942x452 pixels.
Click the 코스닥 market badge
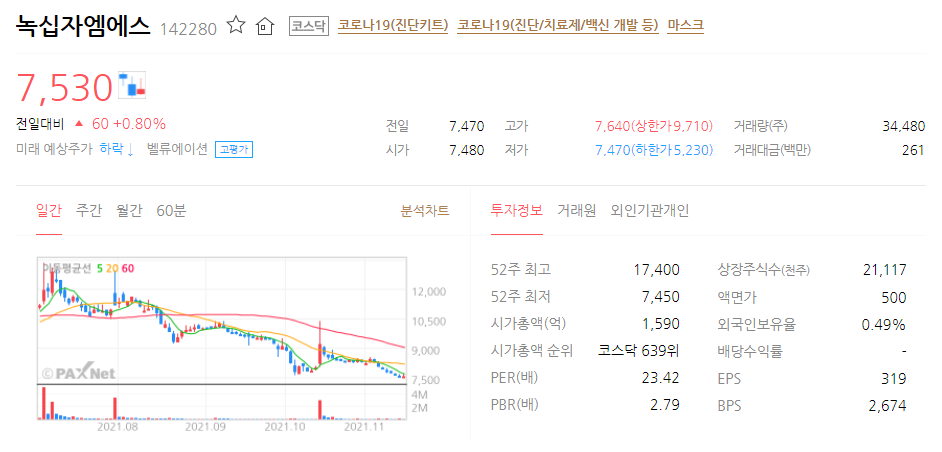[x=309, y=26]
